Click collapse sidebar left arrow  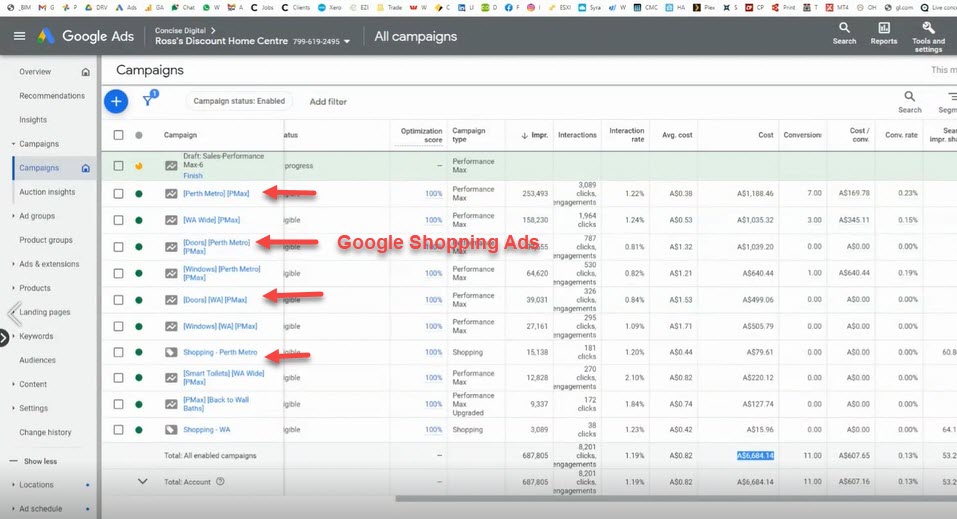tap(14, 313)
